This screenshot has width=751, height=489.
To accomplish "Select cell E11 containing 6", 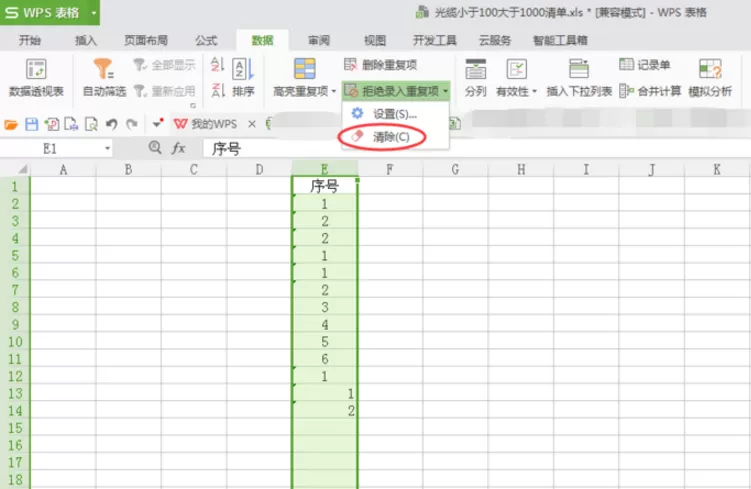I will click(325, 359).
